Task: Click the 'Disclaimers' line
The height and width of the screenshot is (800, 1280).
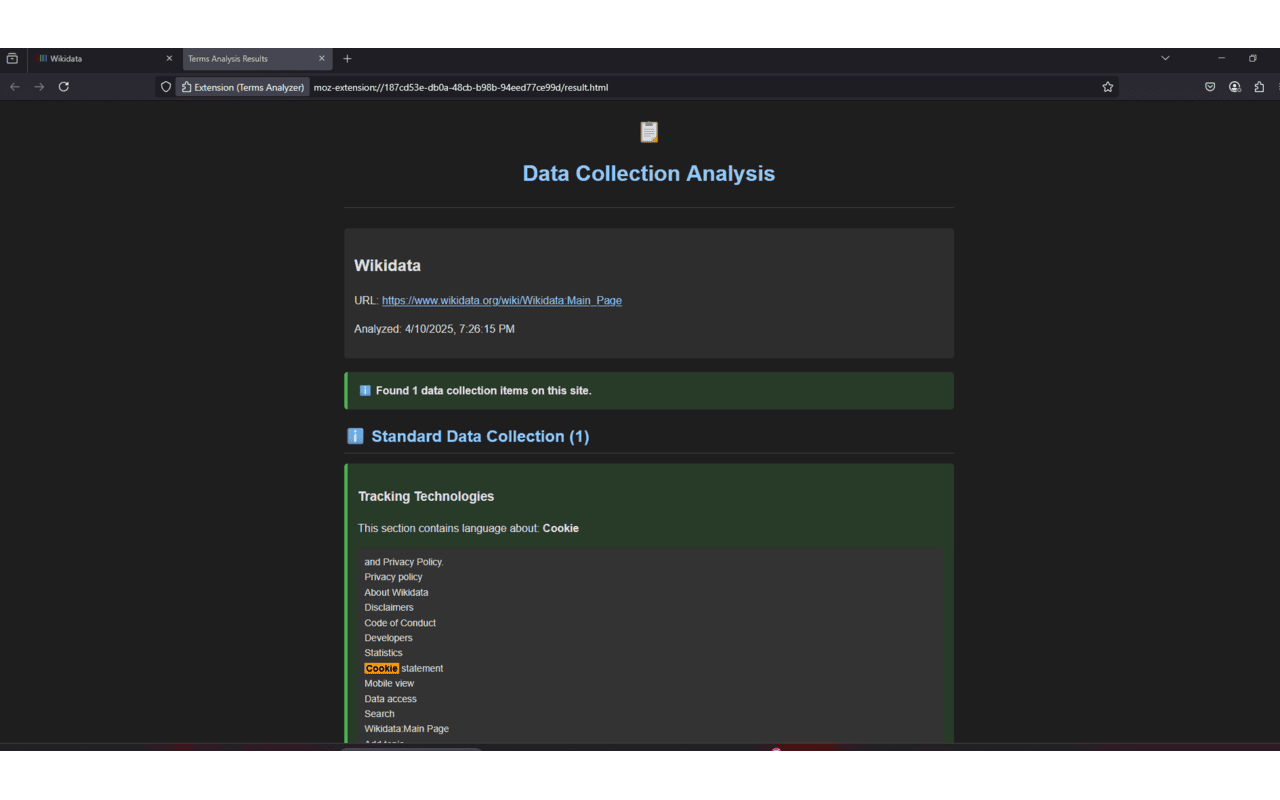Action: pos(389,608)
